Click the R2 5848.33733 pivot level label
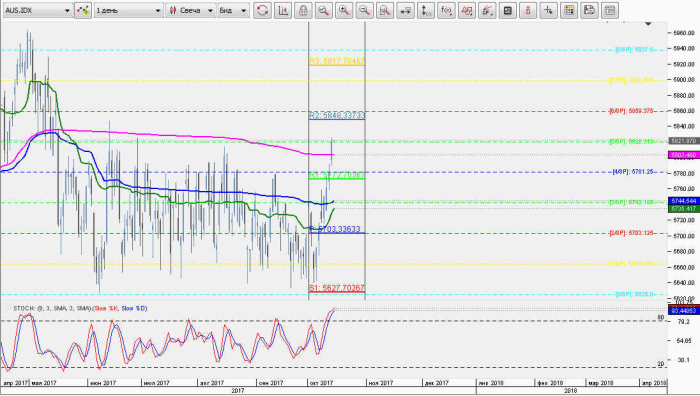The width and height of the screenshot is (700, 396). point(337,116)
